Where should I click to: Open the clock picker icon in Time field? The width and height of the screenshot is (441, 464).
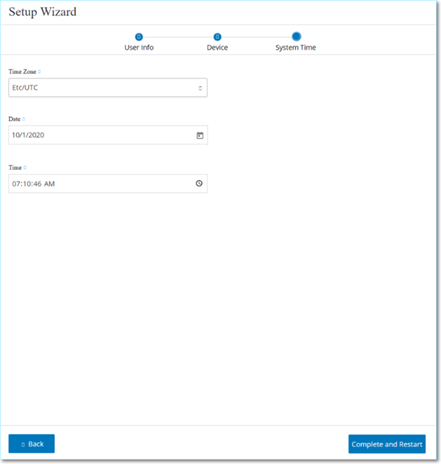tap(199, 183)
